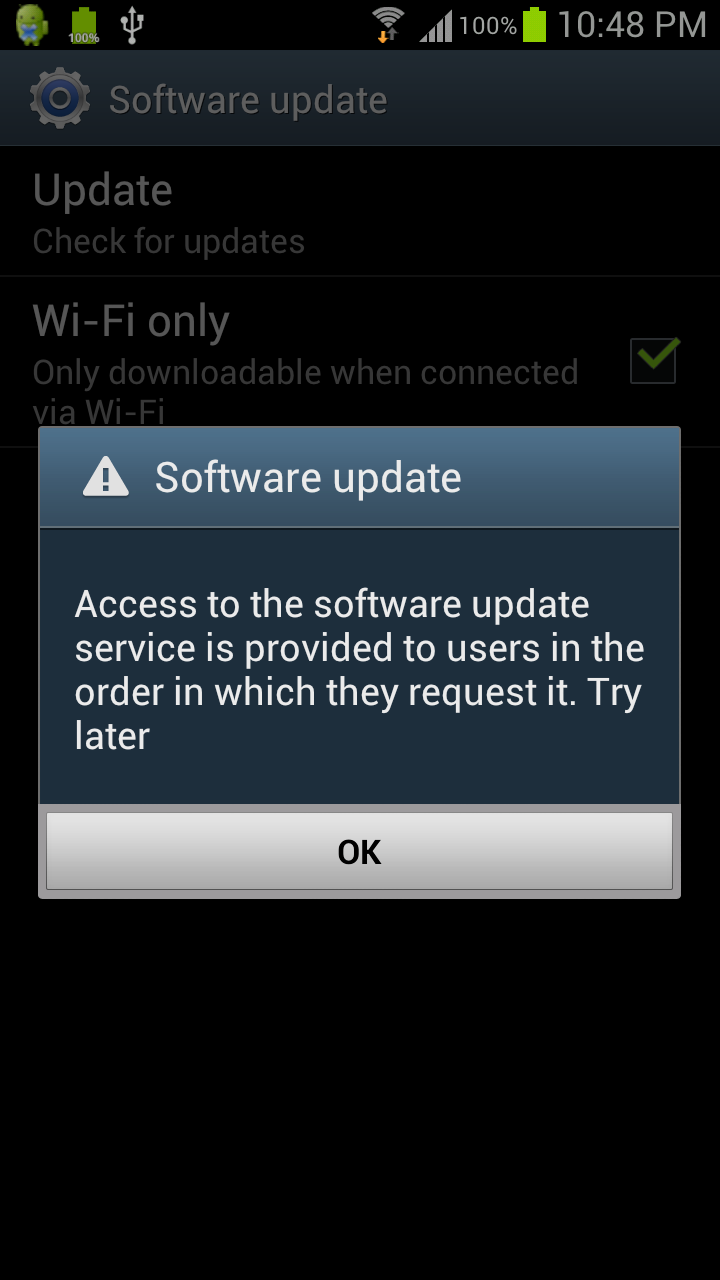Screen dimensions: 720x1280
Task: Tap the Check for updates subtitle text
Action: pos(168,241)
